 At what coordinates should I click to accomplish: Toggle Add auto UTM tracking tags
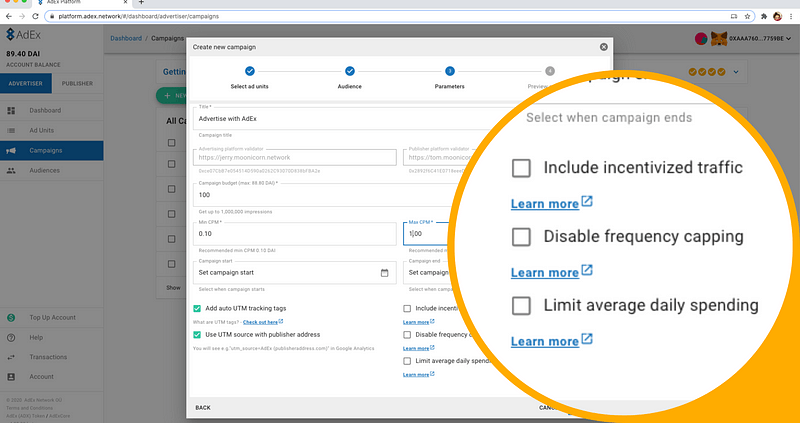tap(197, 309)
